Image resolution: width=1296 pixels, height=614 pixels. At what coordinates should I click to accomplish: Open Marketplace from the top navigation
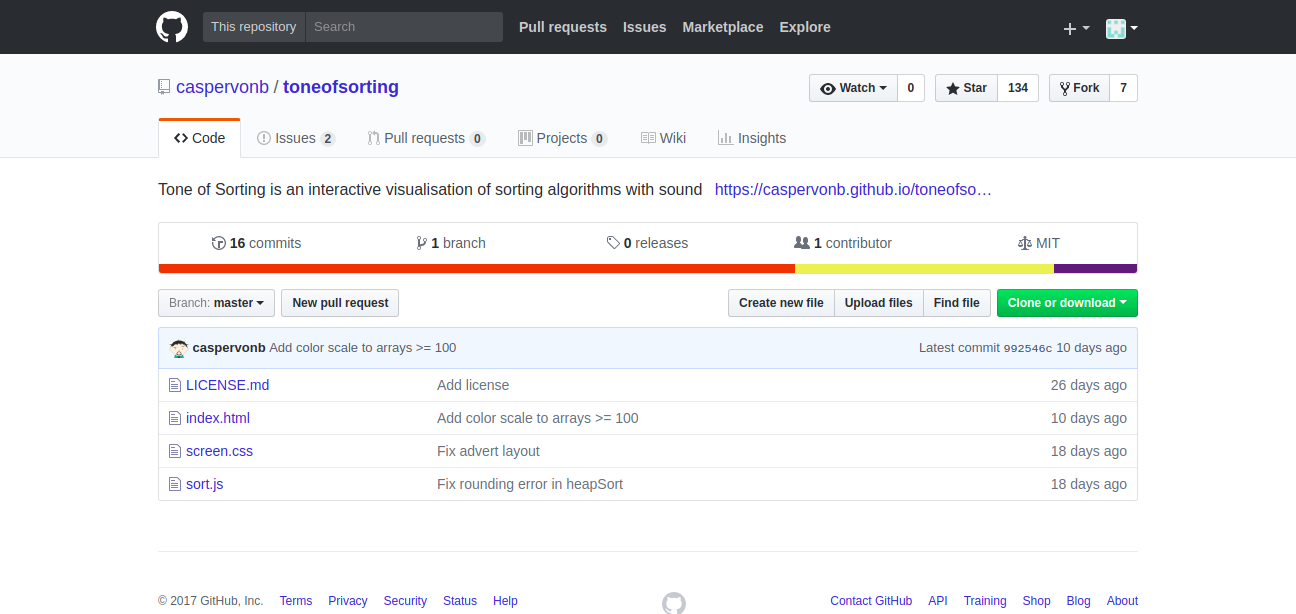pos(723,27)
